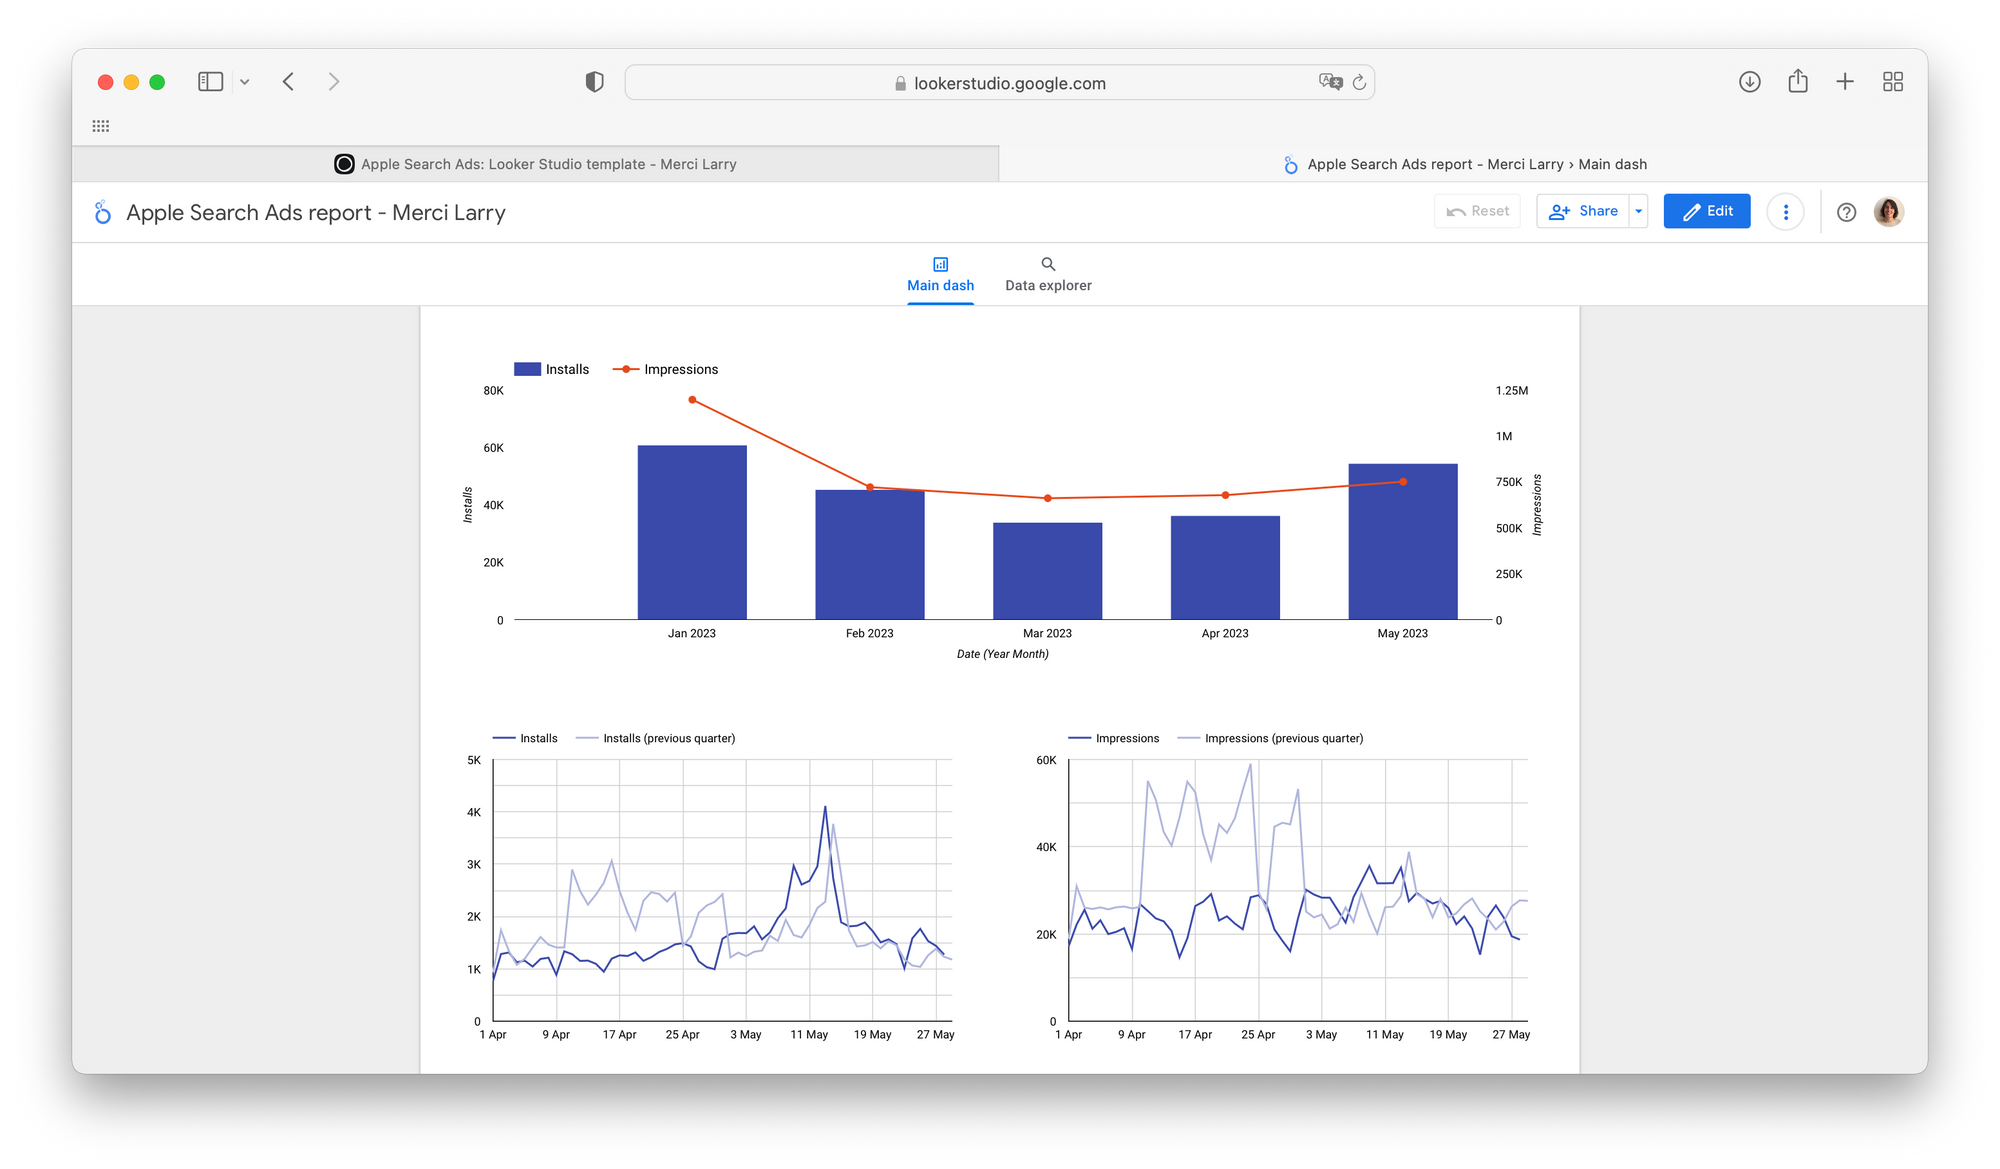
Task: Click the Looker Studio logo icon
Action: 102,212
